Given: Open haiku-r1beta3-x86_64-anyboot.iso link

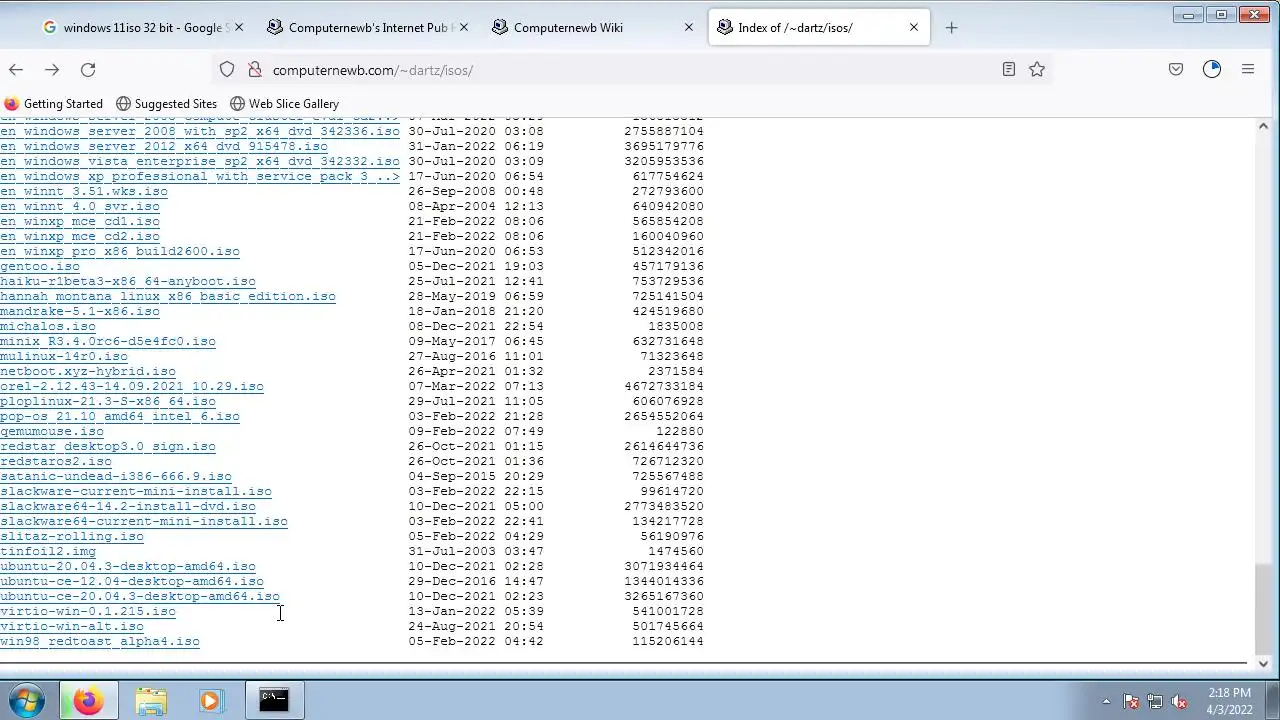Looking at the screenshot, I should click(x=128, y=281).
